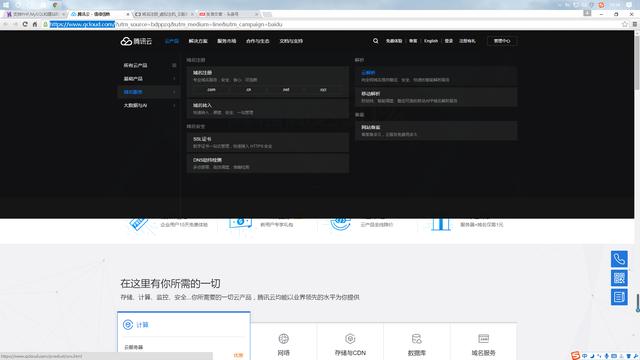Open the 解决方案 navigation menu
The height and width of the screenshot is (360, 640).
coord(198,41)
